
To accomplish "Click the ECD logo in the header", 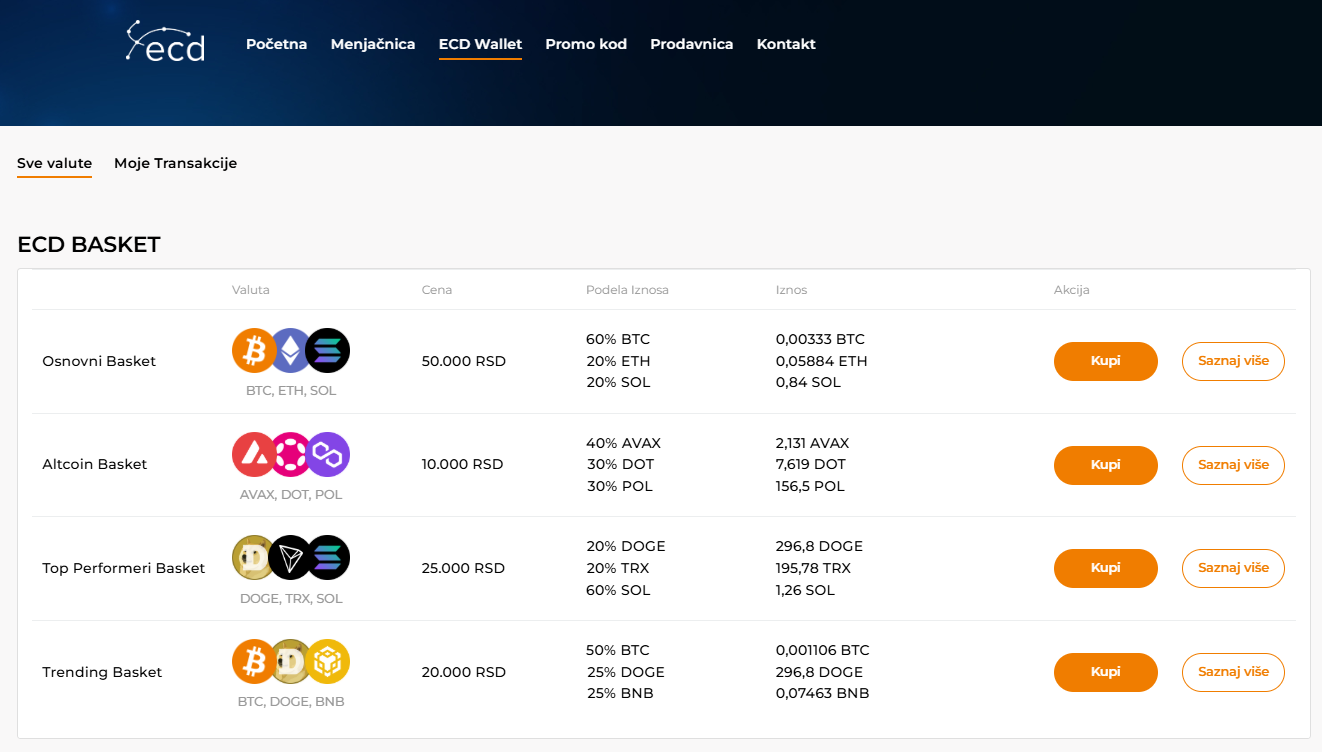I will tap(166, 42).
